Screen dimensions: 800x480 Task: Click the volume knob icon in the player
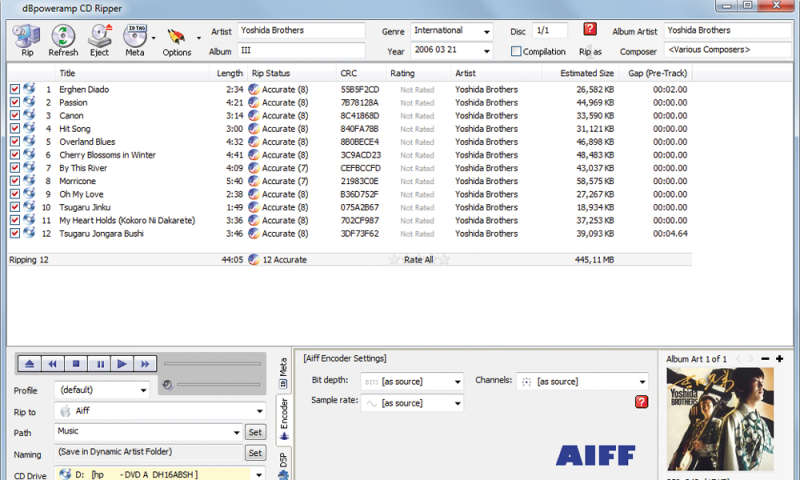[x=167, y=385]
